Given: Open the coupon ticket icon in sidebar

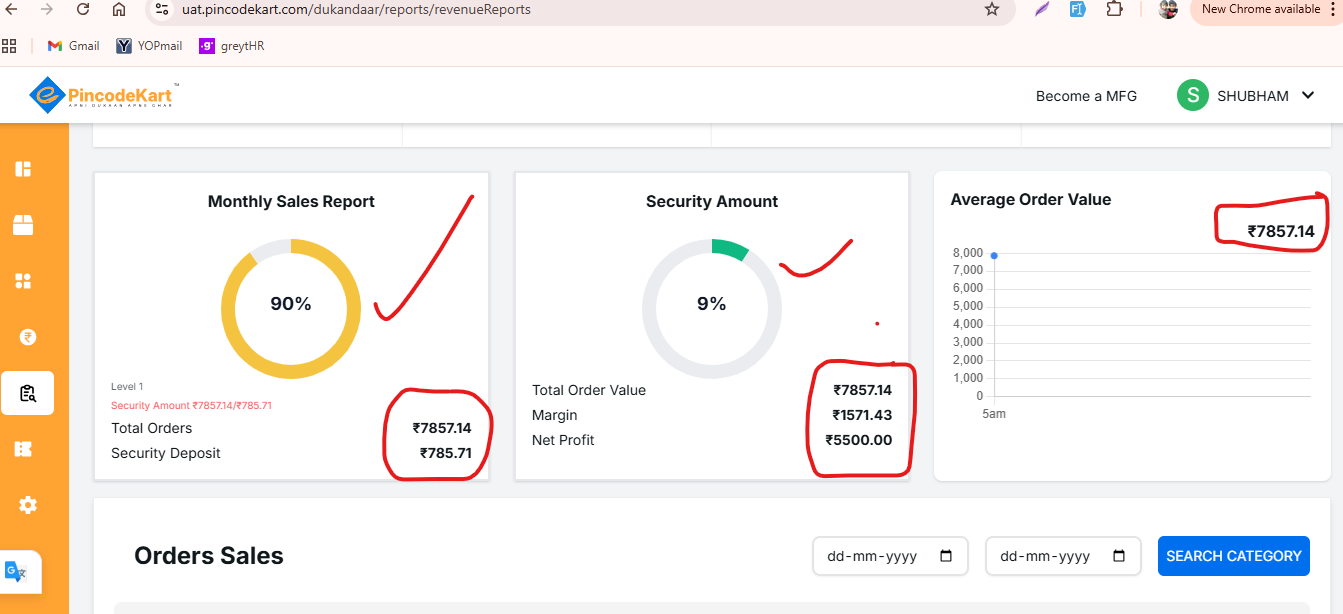Looking at the screenshot, I should (23, 449).
